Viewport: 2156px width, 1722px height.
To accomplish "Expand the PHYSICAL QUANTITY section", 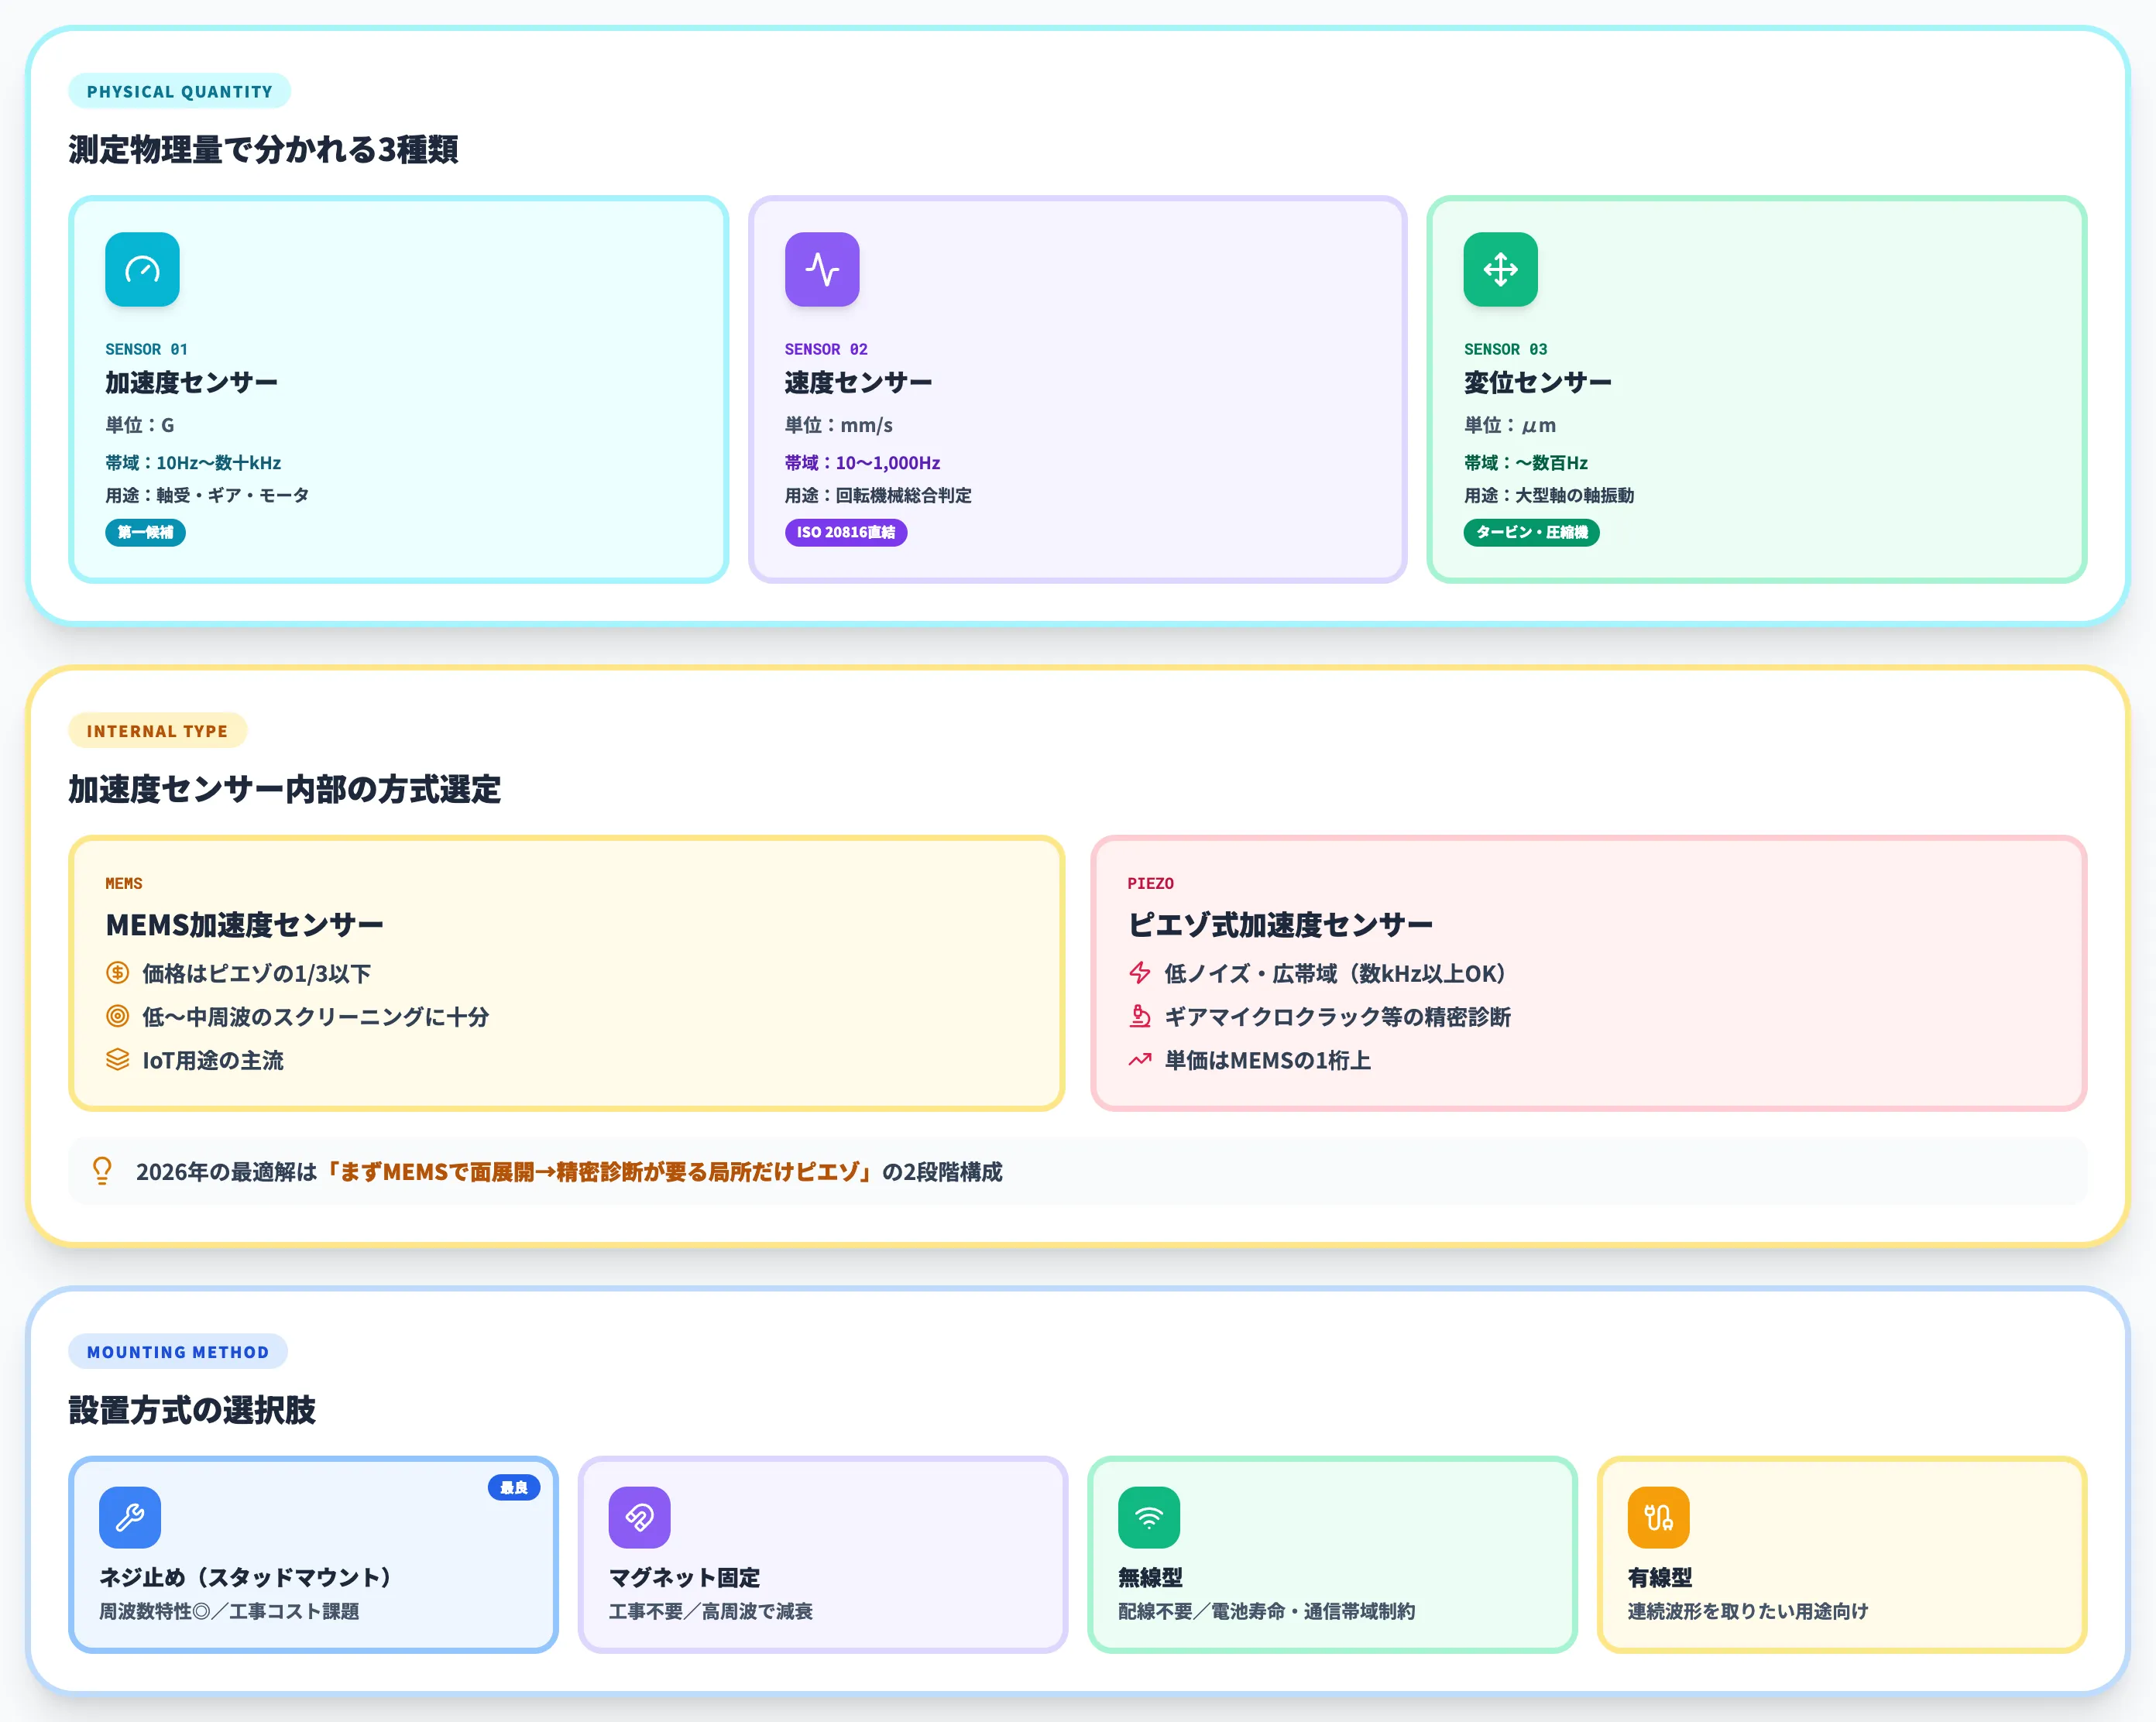I will 179,91.
